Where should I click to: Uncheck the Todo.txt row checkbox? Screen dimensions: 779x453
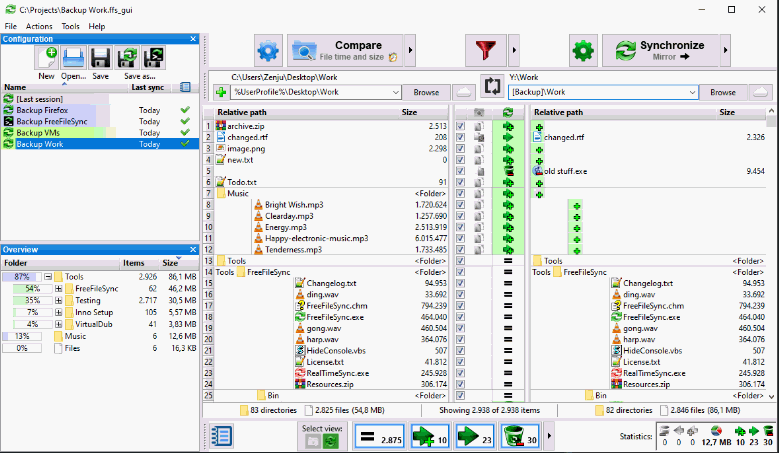click(x=461, y=182)
